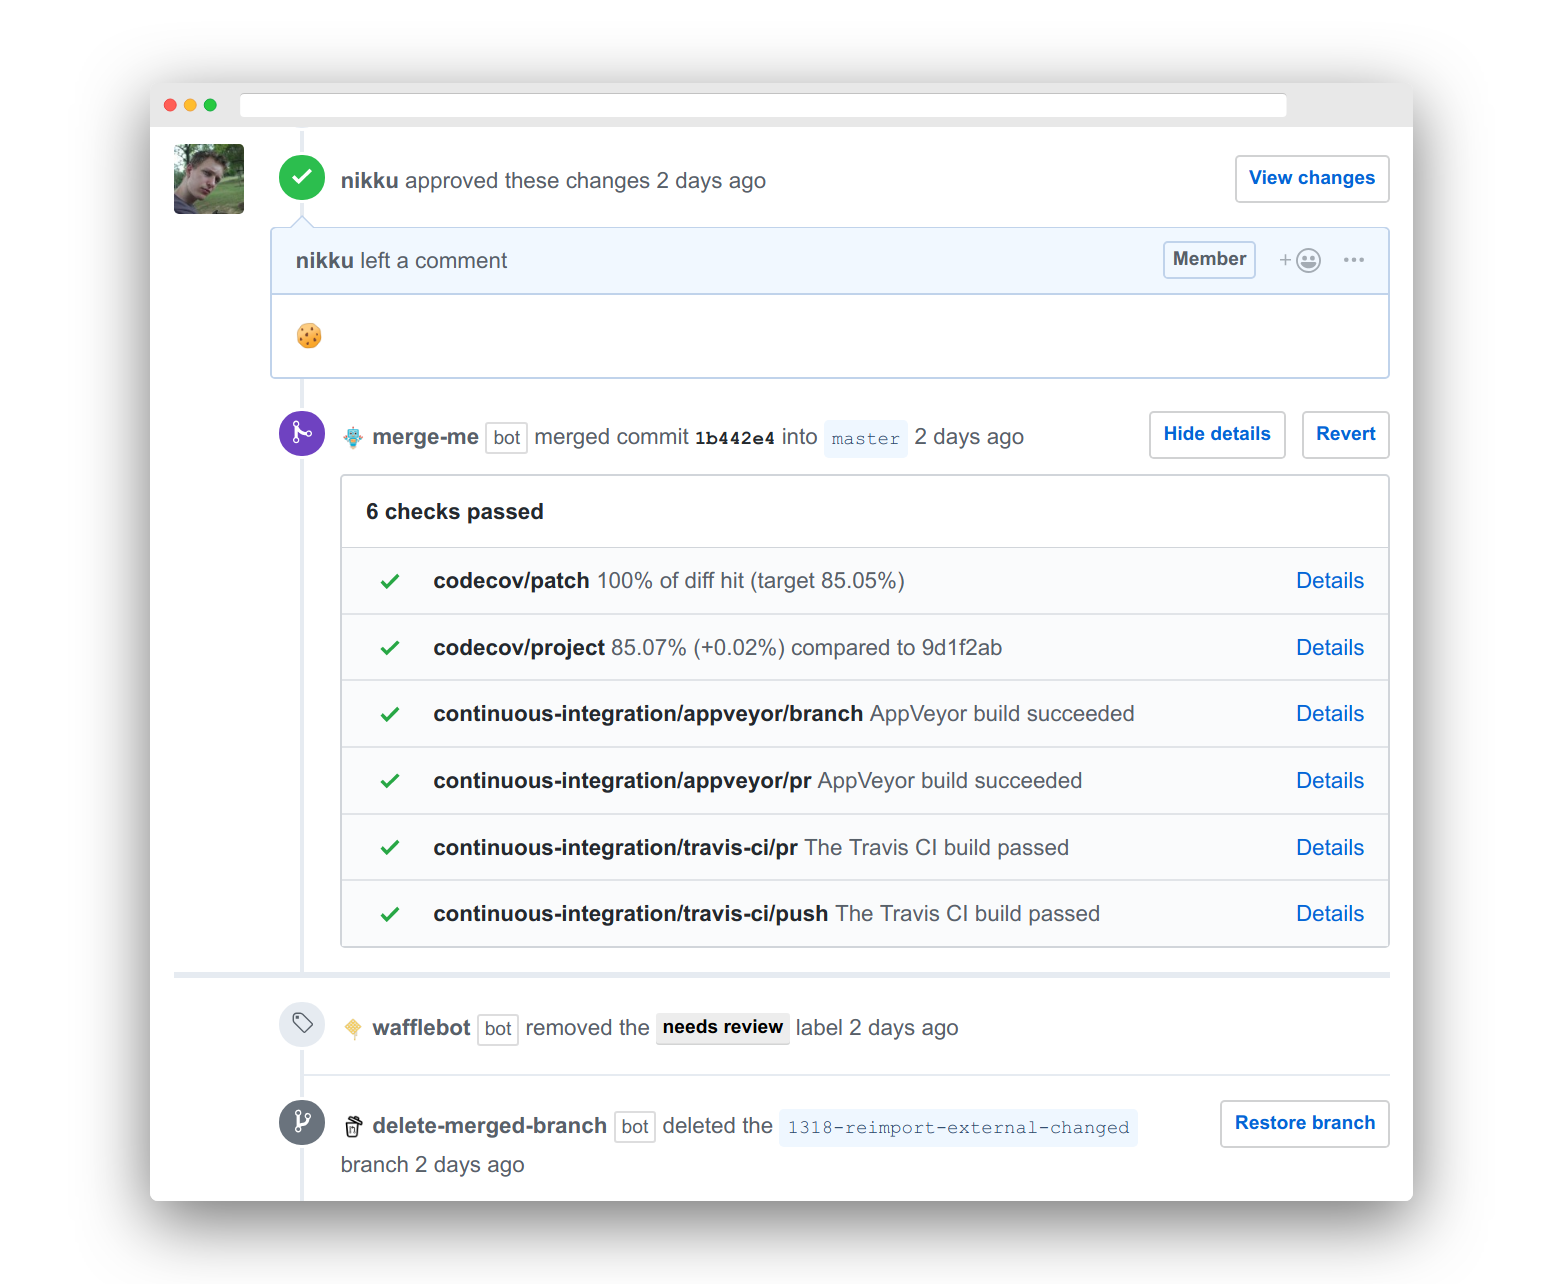Click the wafflebot avatar icon
This screenshot has height=1284, width=1563.
(x=353, y=1028)
